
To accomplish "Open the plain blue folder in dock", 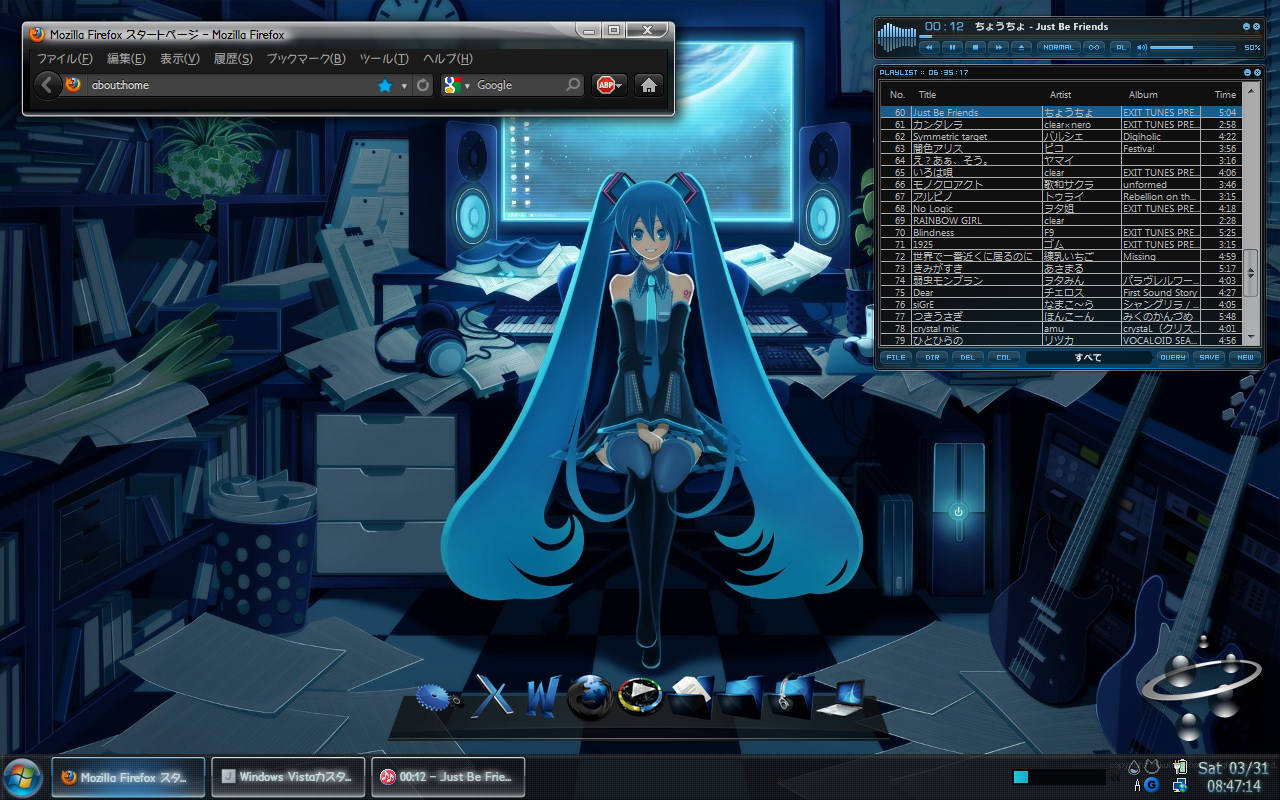I will click(x=741, y=697).
